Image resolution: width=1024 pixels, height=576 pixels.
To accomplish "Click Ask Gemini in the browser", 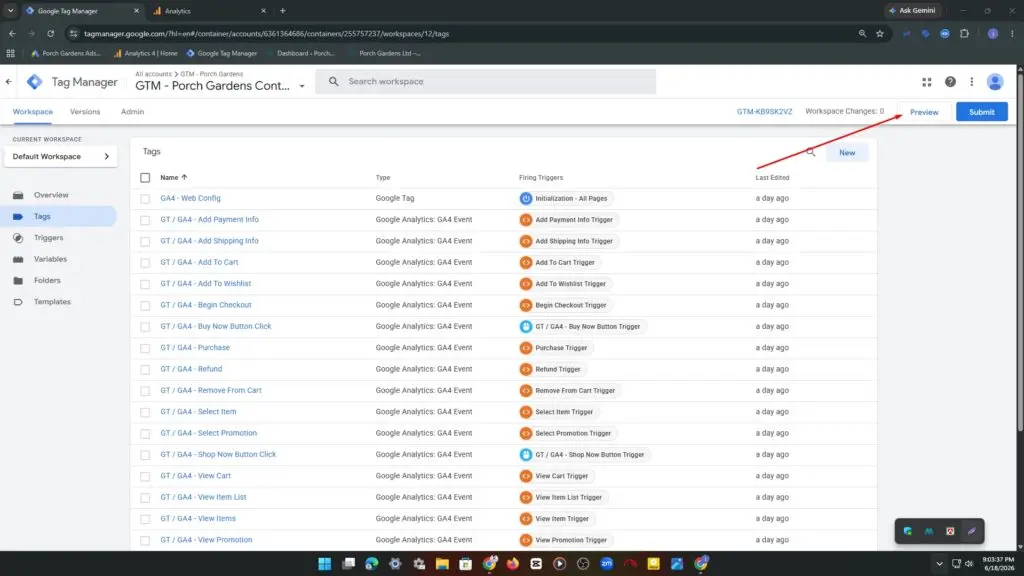I will tap(912, 10).
